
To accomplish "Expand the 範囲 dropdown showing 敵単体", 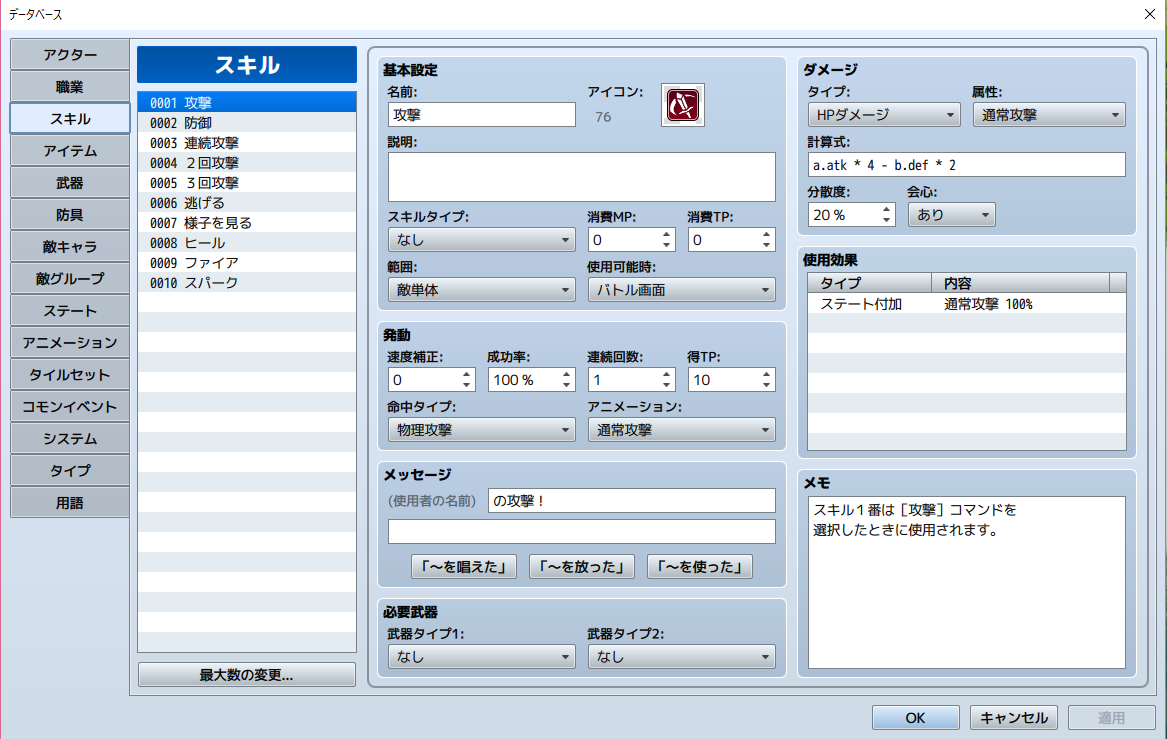I will pyautogui.click(x=481, y=290).
